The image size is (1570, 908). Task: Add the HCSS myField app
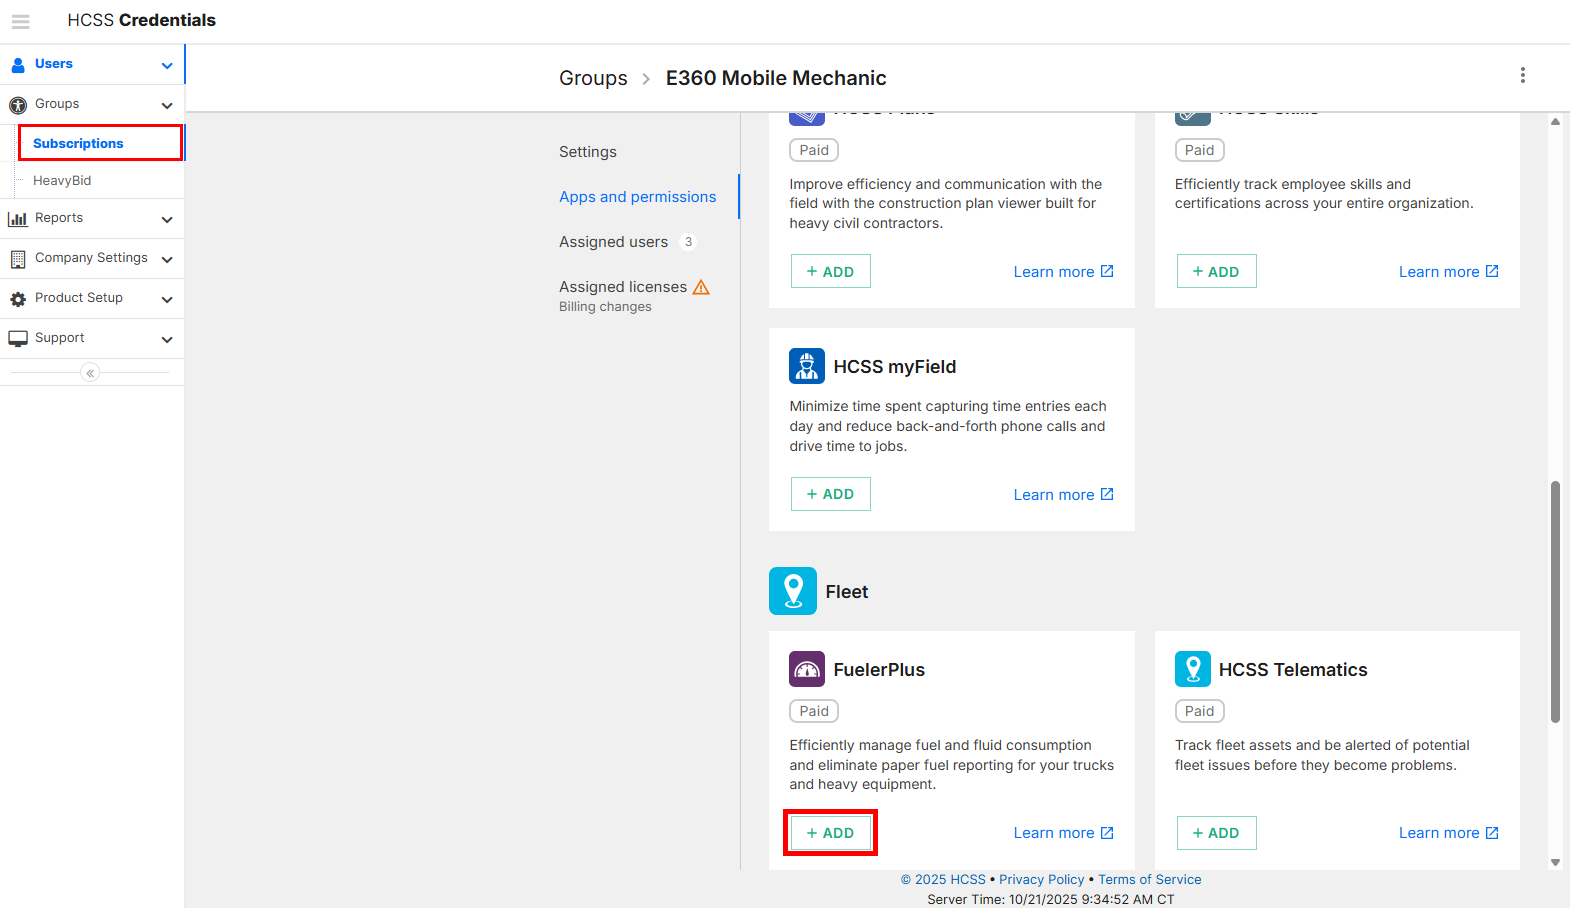830,494
